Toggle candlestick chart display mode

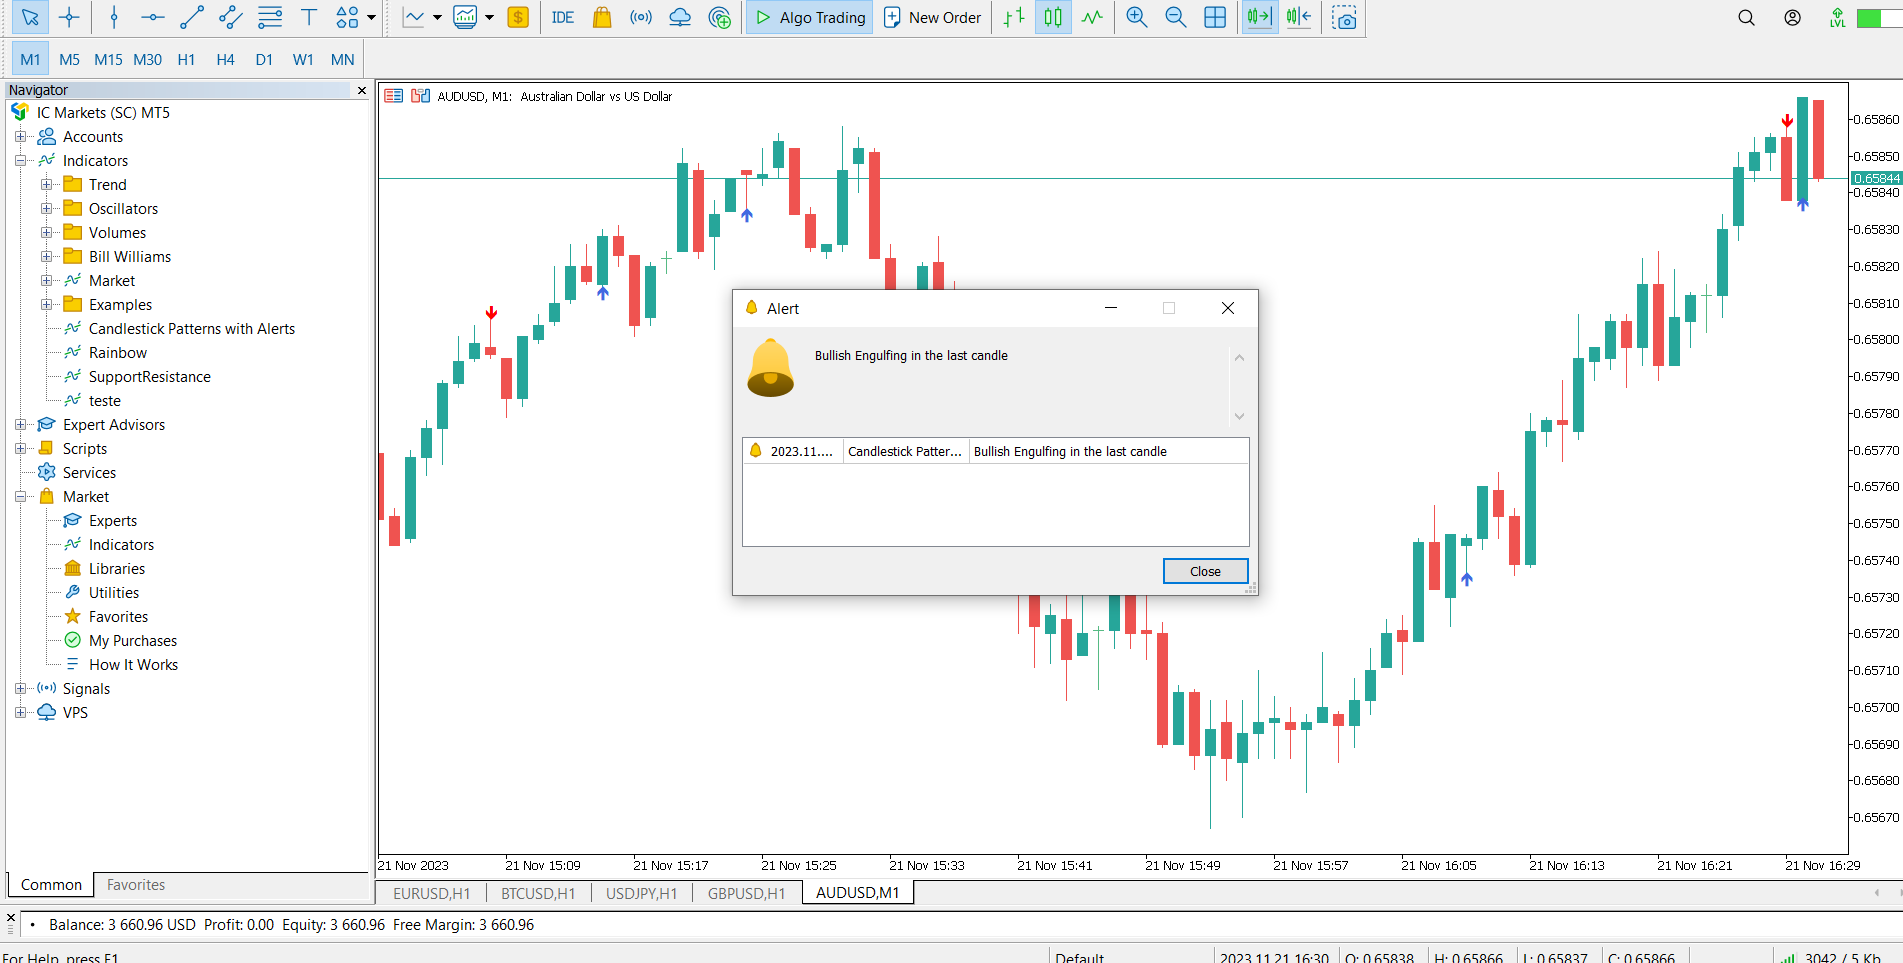point(1052,17)
